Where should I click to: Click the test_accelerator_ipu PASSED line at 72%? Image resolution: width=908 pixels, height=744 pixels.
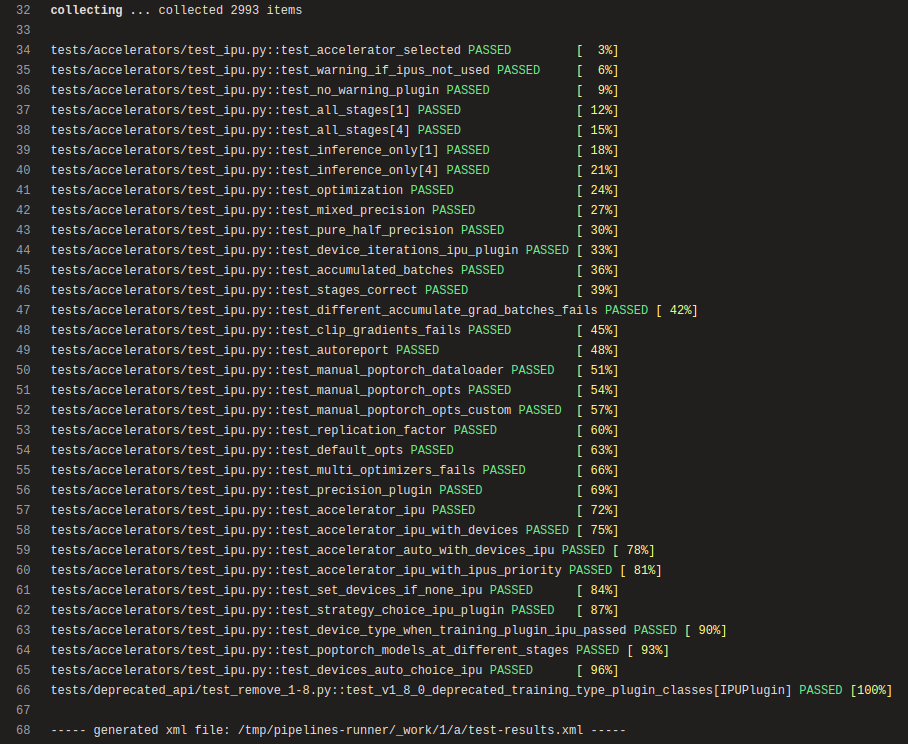click(x=334, y=510)
